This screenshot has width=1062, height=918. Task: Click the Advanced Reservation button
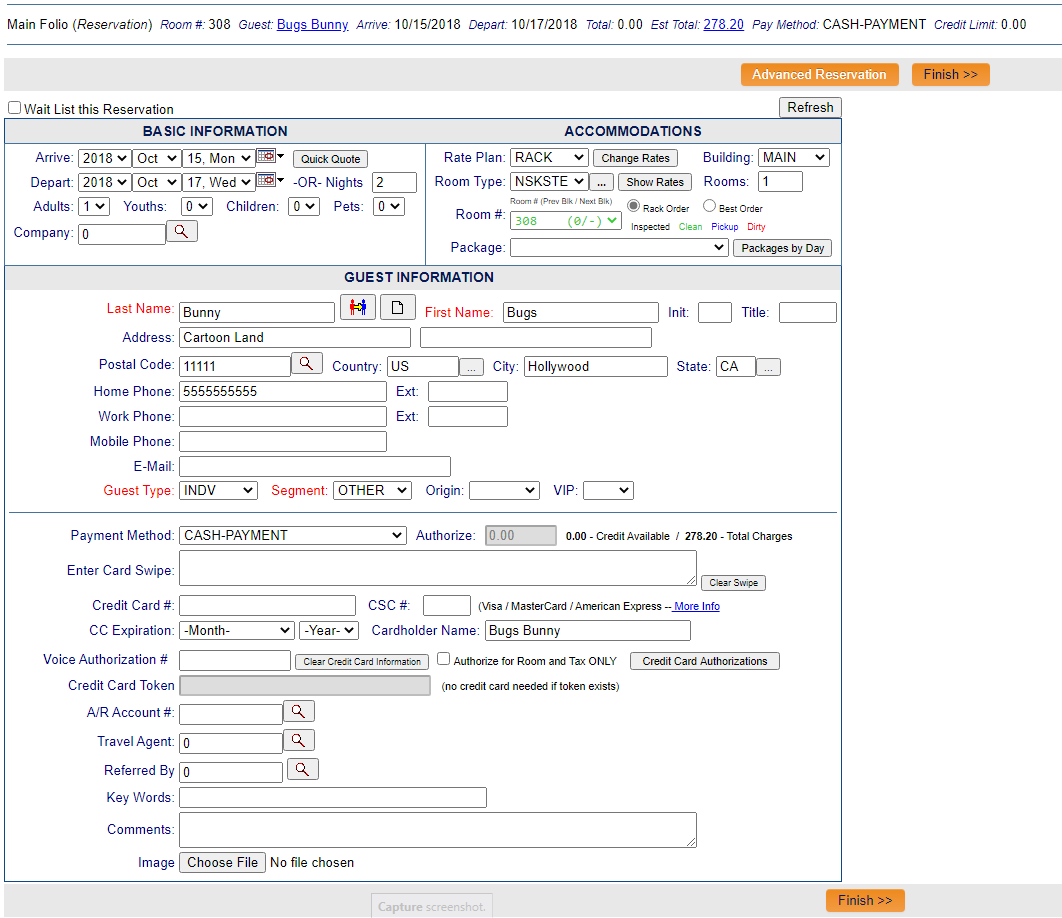click(x=820, y=74)
